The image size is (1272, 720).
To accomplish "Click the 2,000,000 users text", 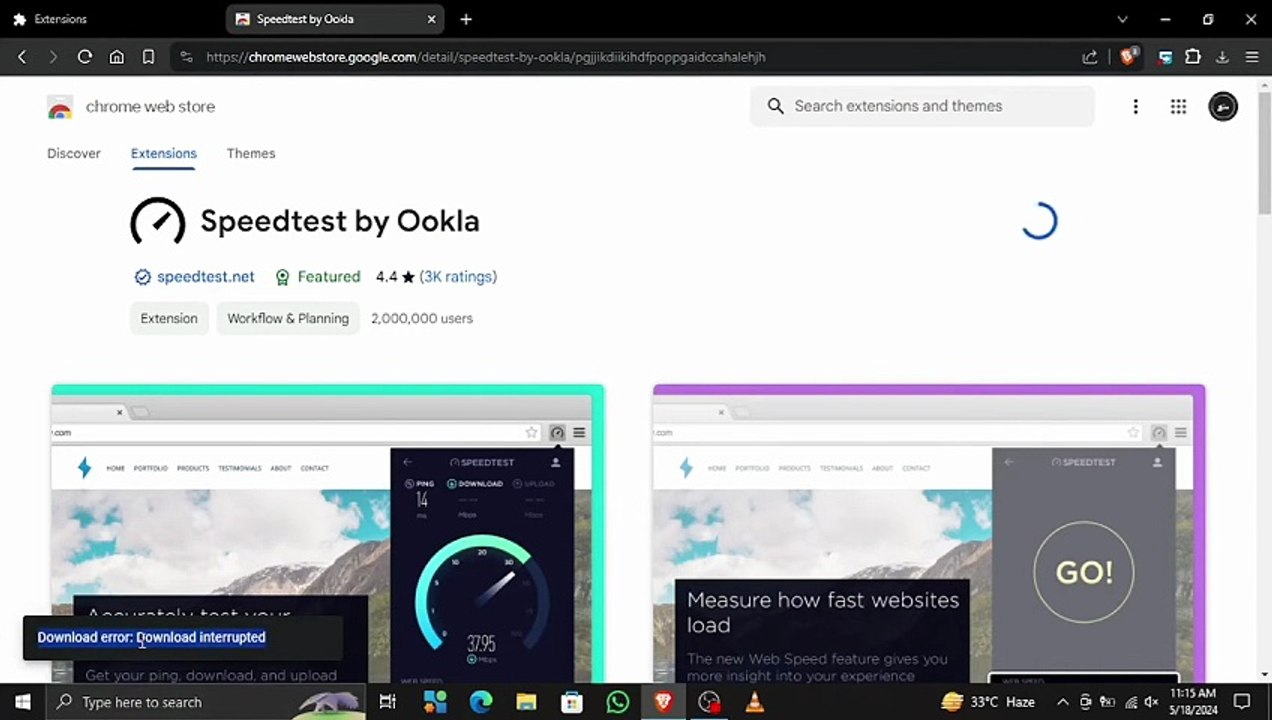I will (422, 318).
